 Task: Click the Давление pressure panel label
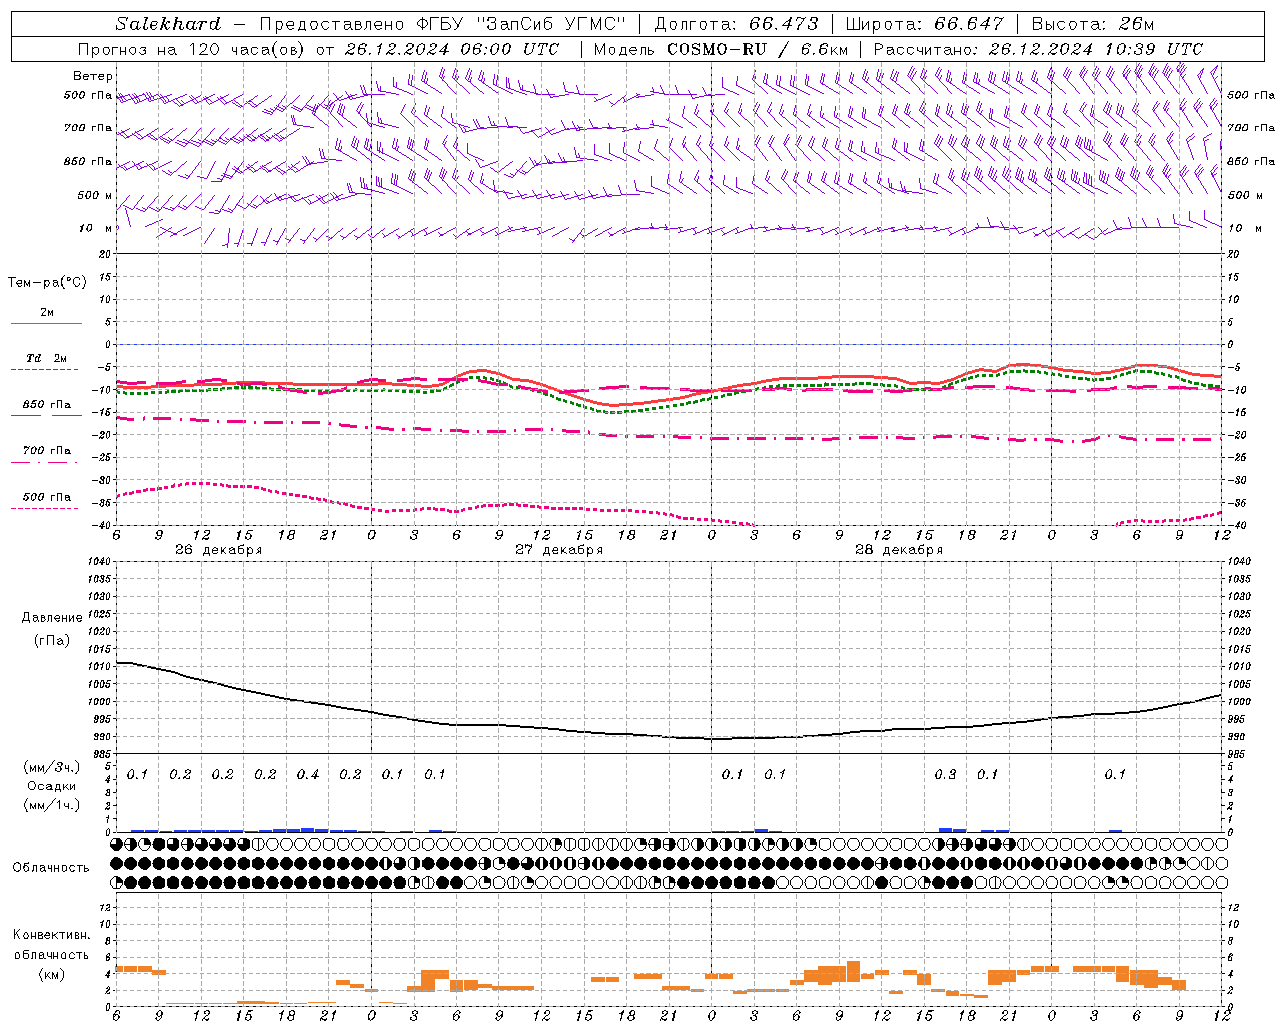(52, 618)
